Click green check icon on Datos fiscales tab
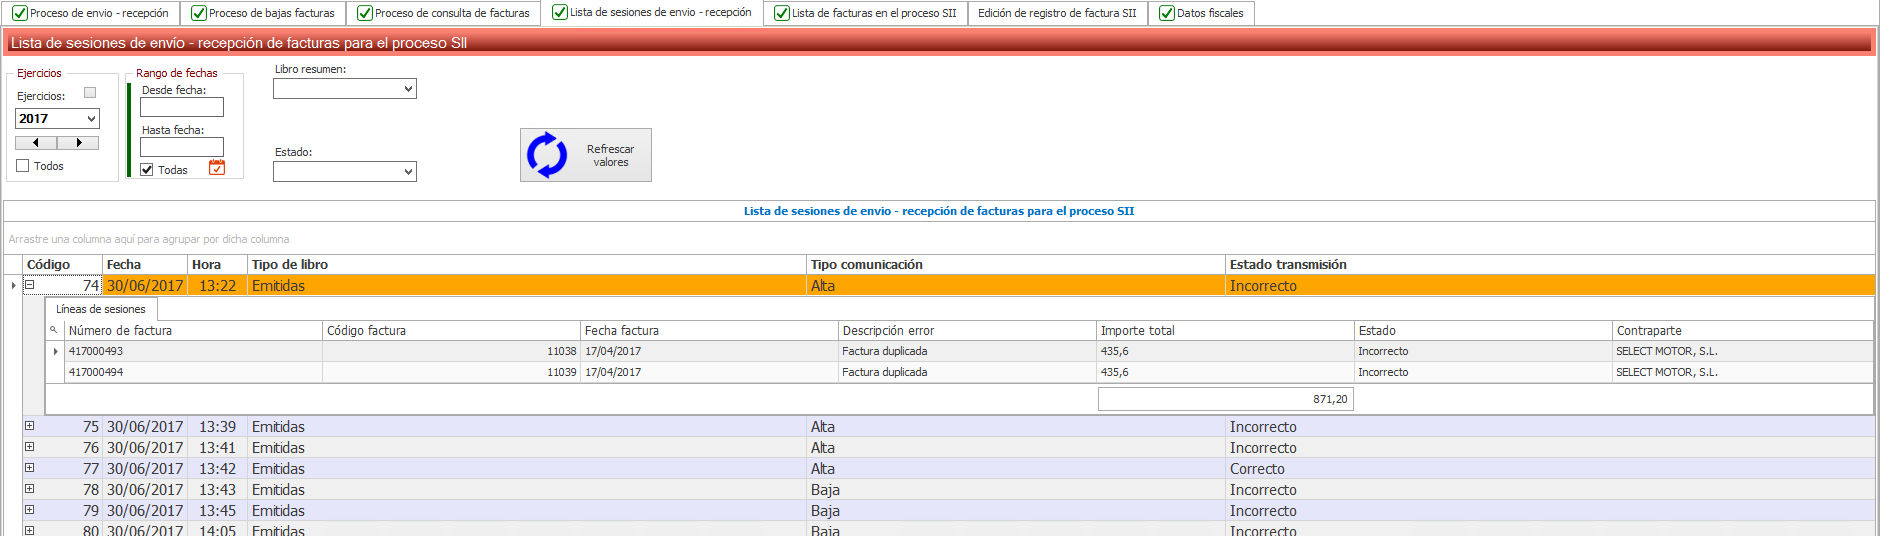This screenshot has width=1881, height=536. tap(1166, 13)
